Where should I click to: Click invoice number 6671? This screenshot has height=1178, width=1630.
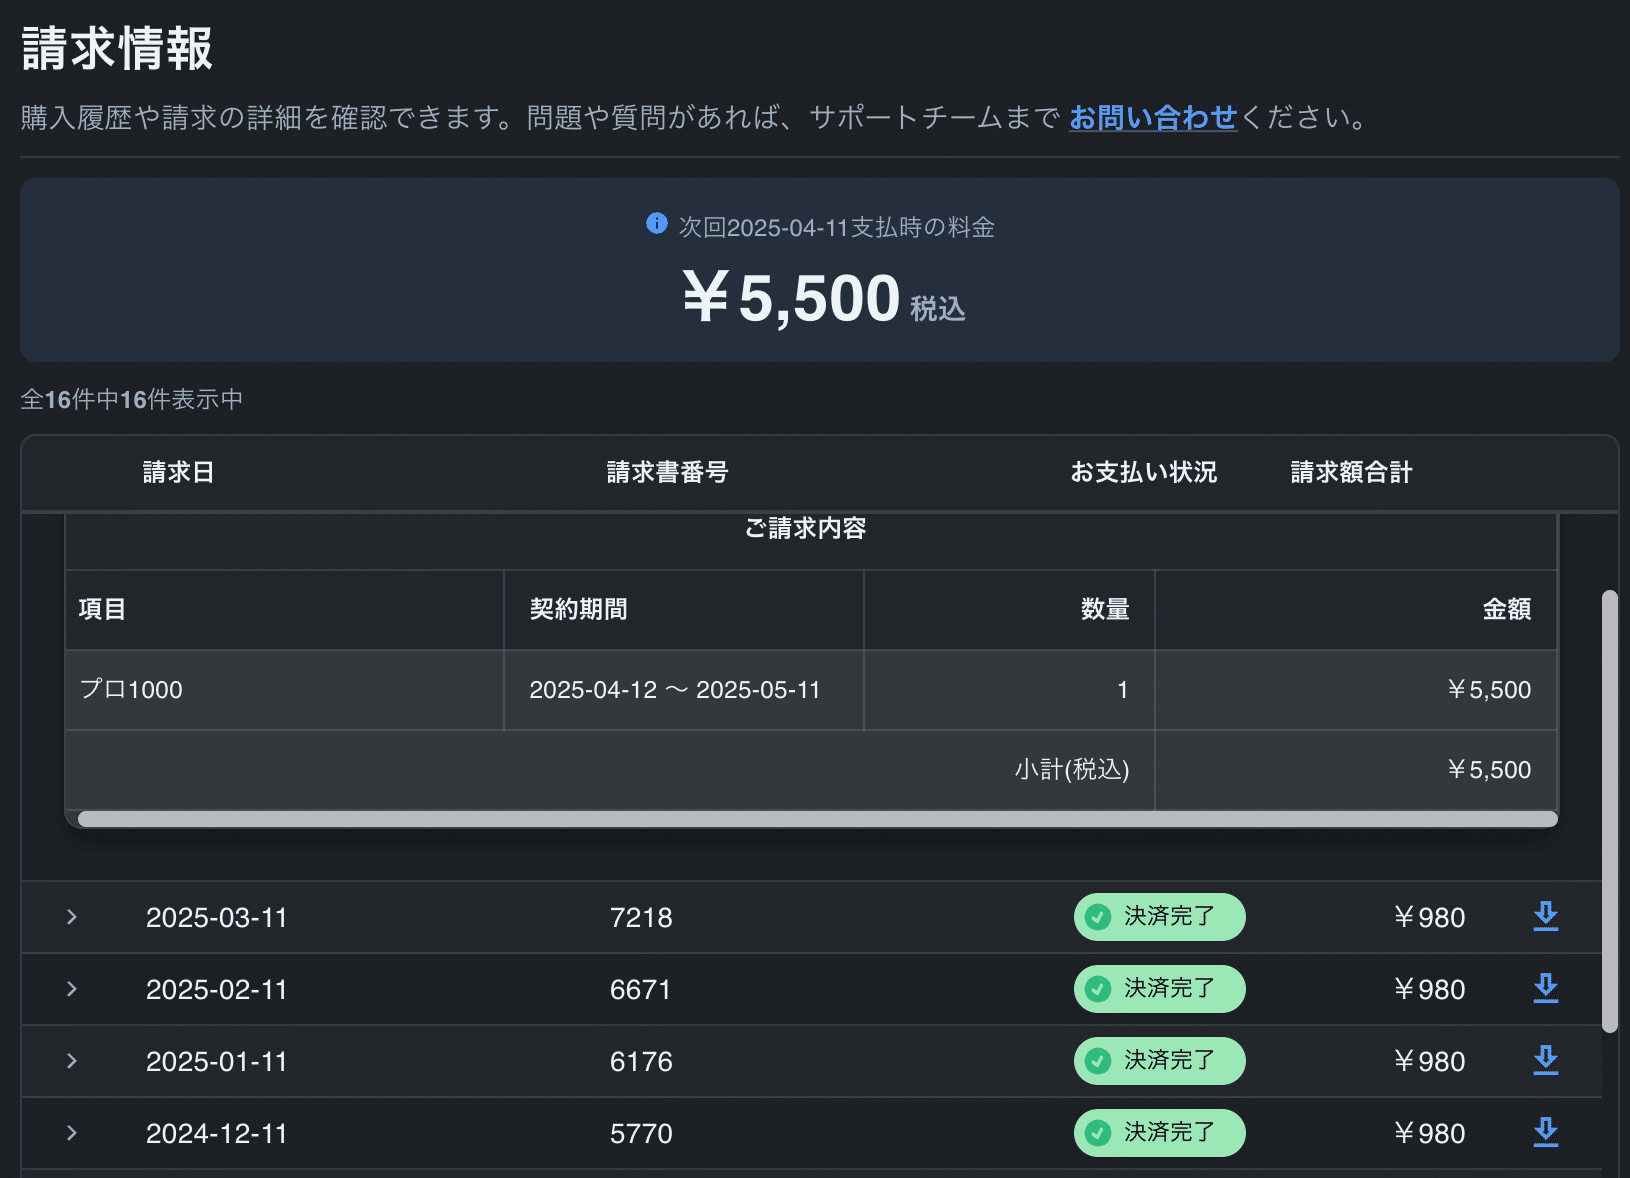pyautogui.click(x=640, y=989)
